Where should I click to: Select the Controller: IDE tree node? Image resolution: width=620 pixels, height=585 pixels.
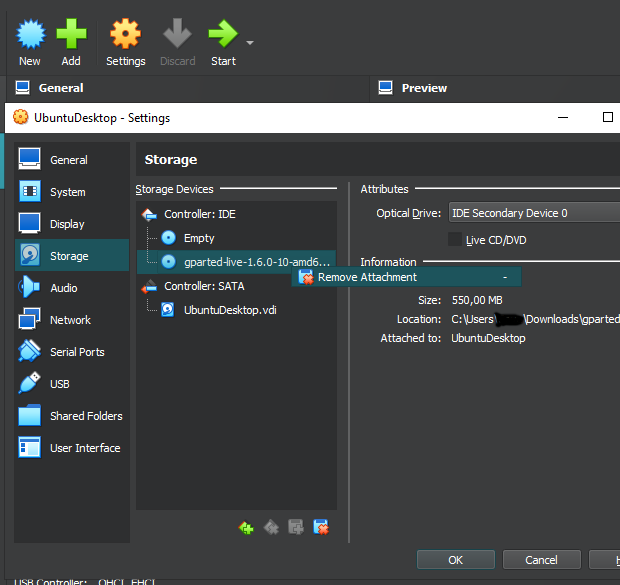point(236,214)
